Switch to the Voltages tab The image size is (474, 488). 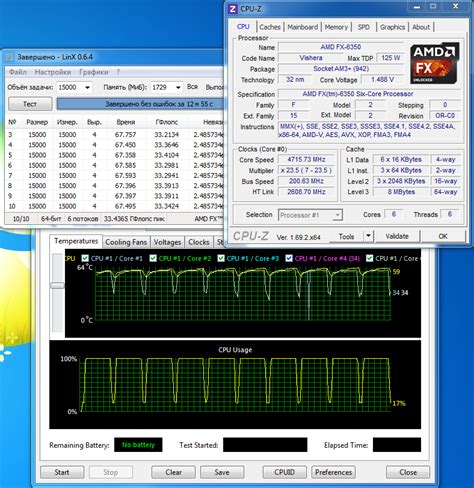click(x=167, y=242)
